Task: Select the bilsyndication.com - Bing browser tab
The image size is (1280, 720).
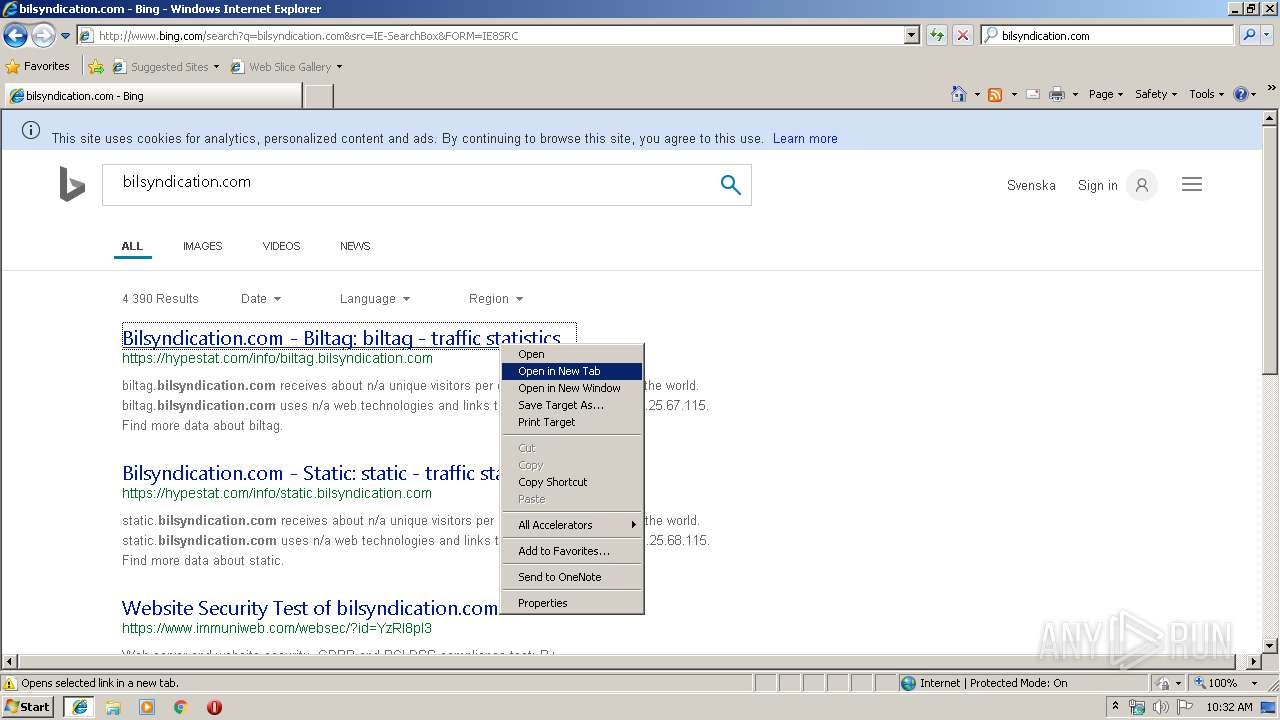Action: [152, 96]
